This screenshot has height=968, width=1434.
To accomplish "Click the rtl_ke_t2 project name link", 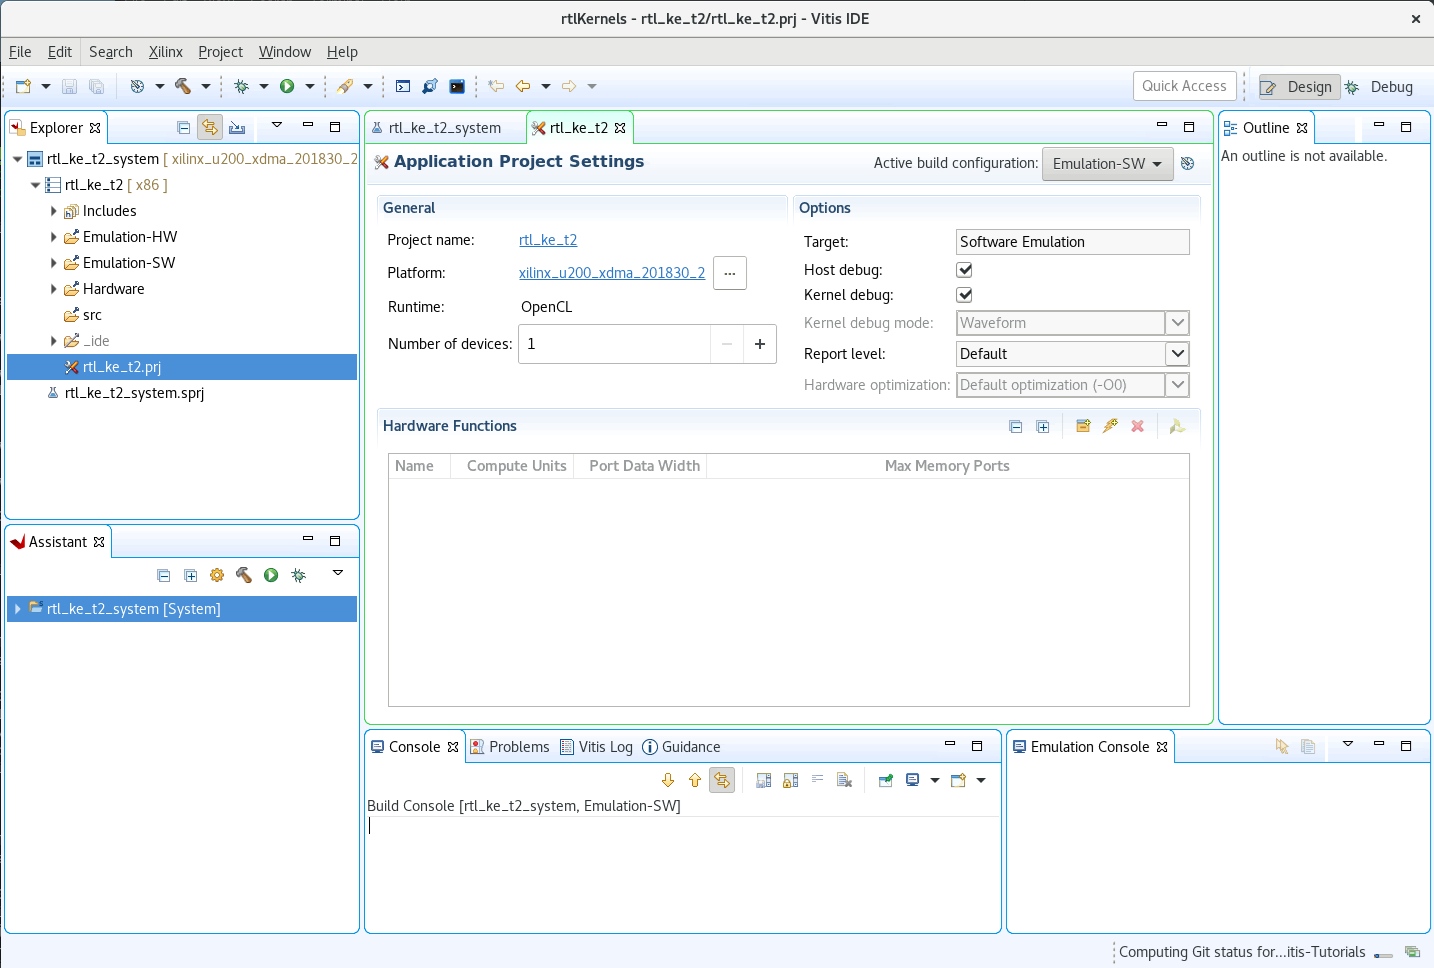I will point(548,240).
